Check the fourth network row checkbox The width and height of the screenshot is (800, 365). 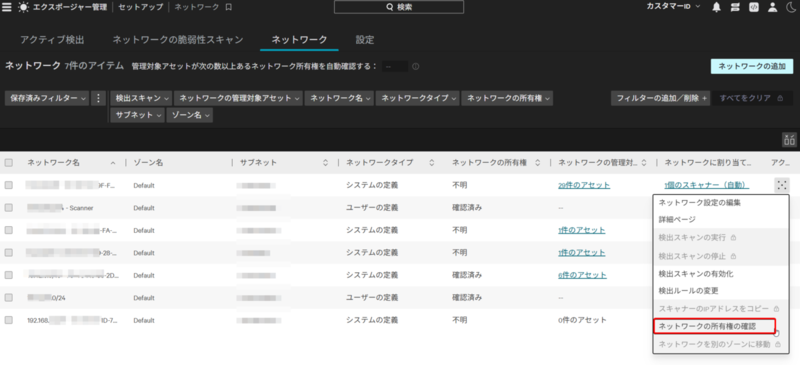tap(9, 253)
